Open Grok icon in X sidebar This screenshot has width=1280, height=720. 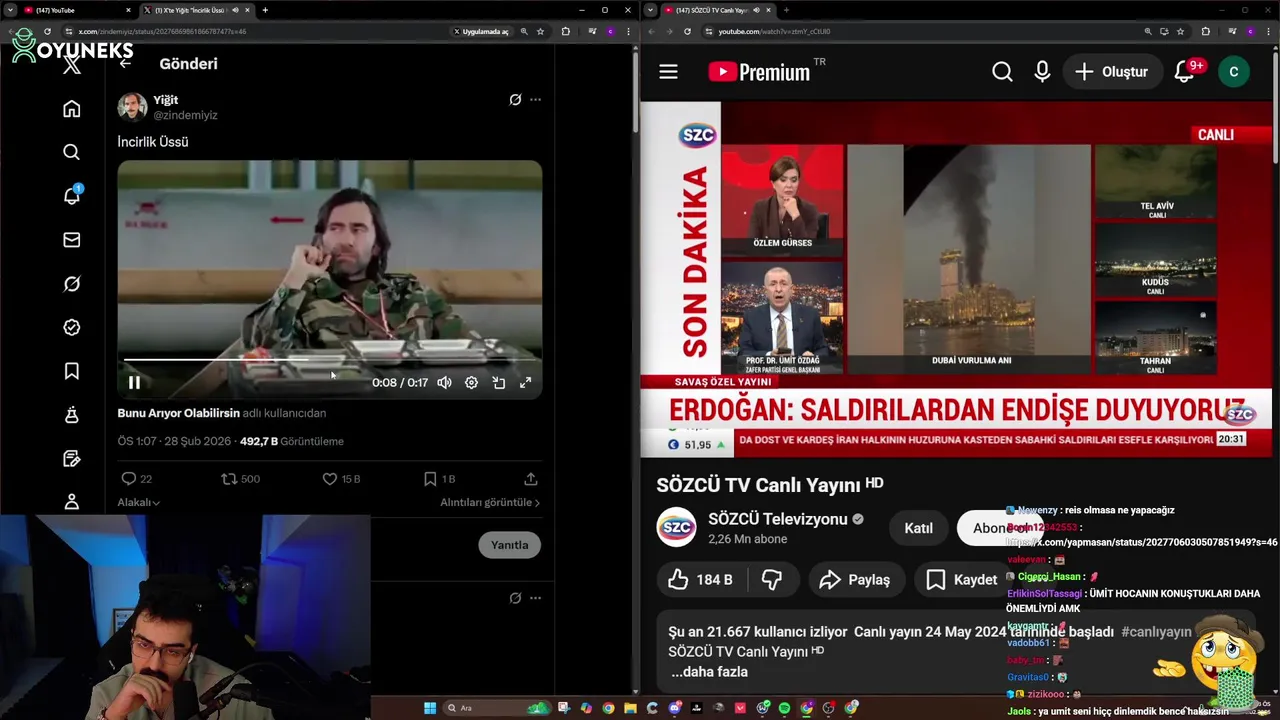[71, 284]
